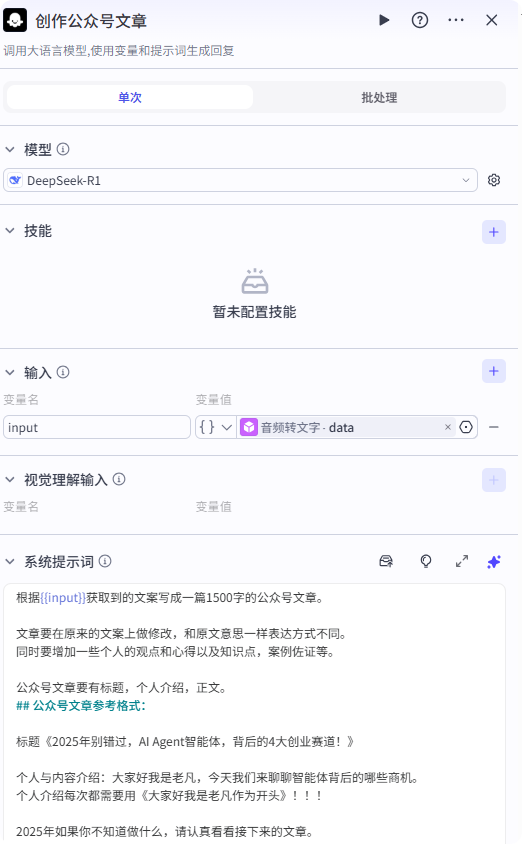Switch to the 批处理 tab
The width and height of the screenshot is (522, 844).
click(379, 97)
